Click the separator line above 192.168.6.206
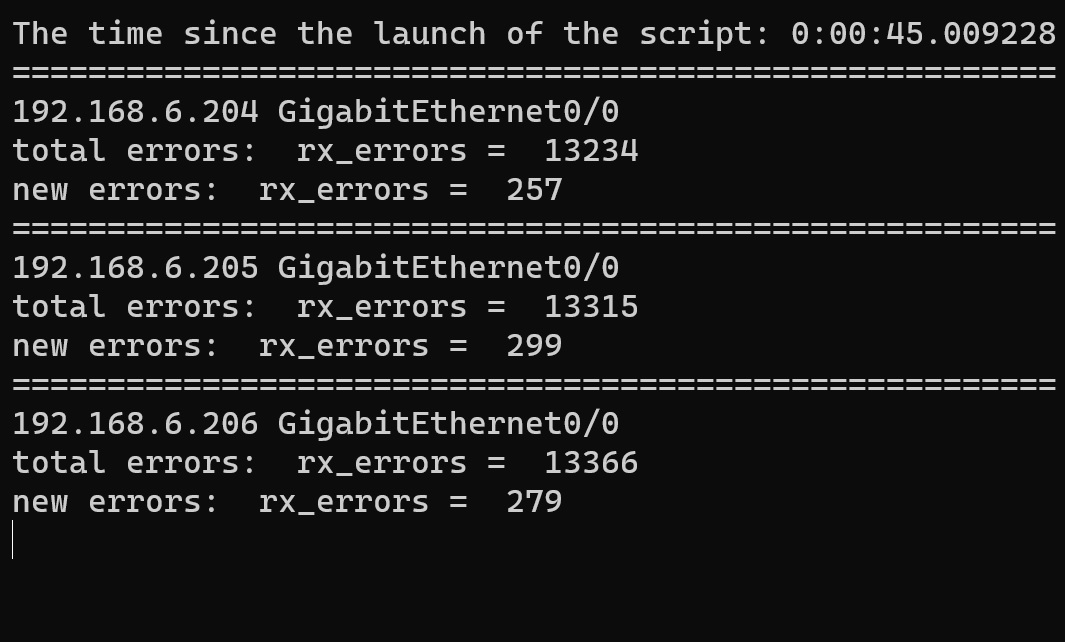1065x642 pixels. coord(535,385)
